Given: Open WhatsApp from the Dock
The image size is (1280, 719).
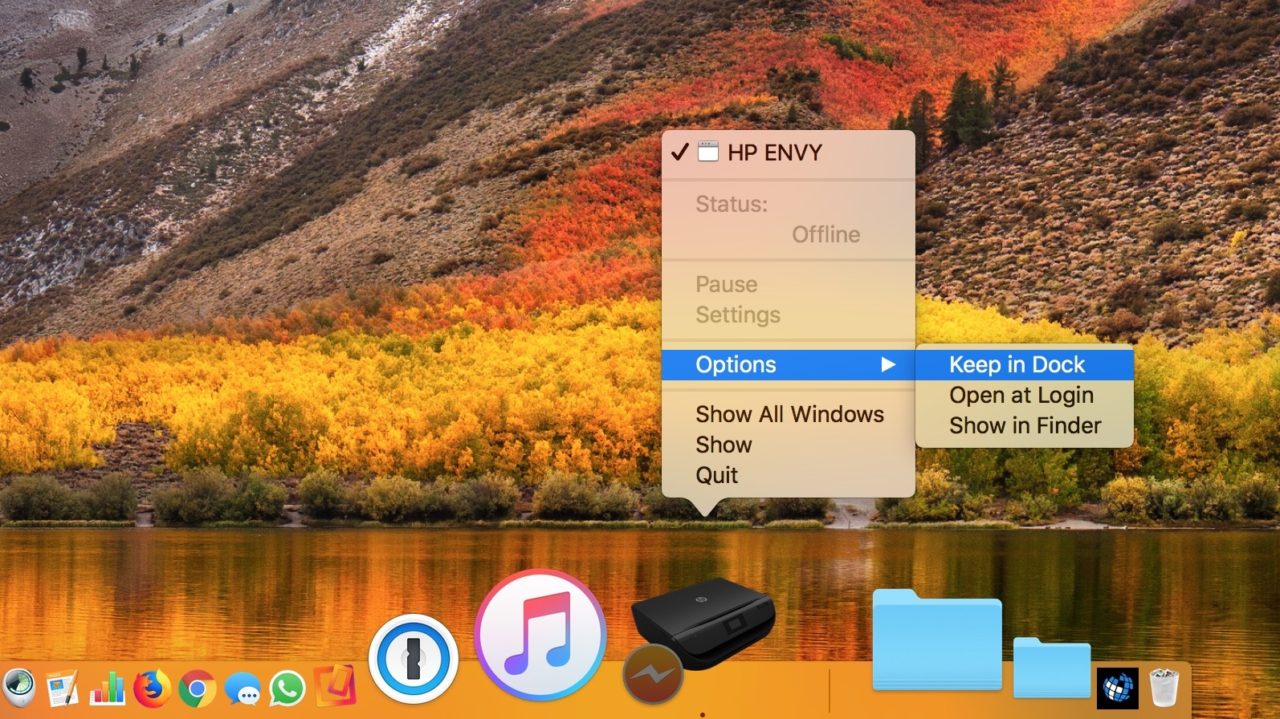Looking at the screenshot, I should click(285, 690).
